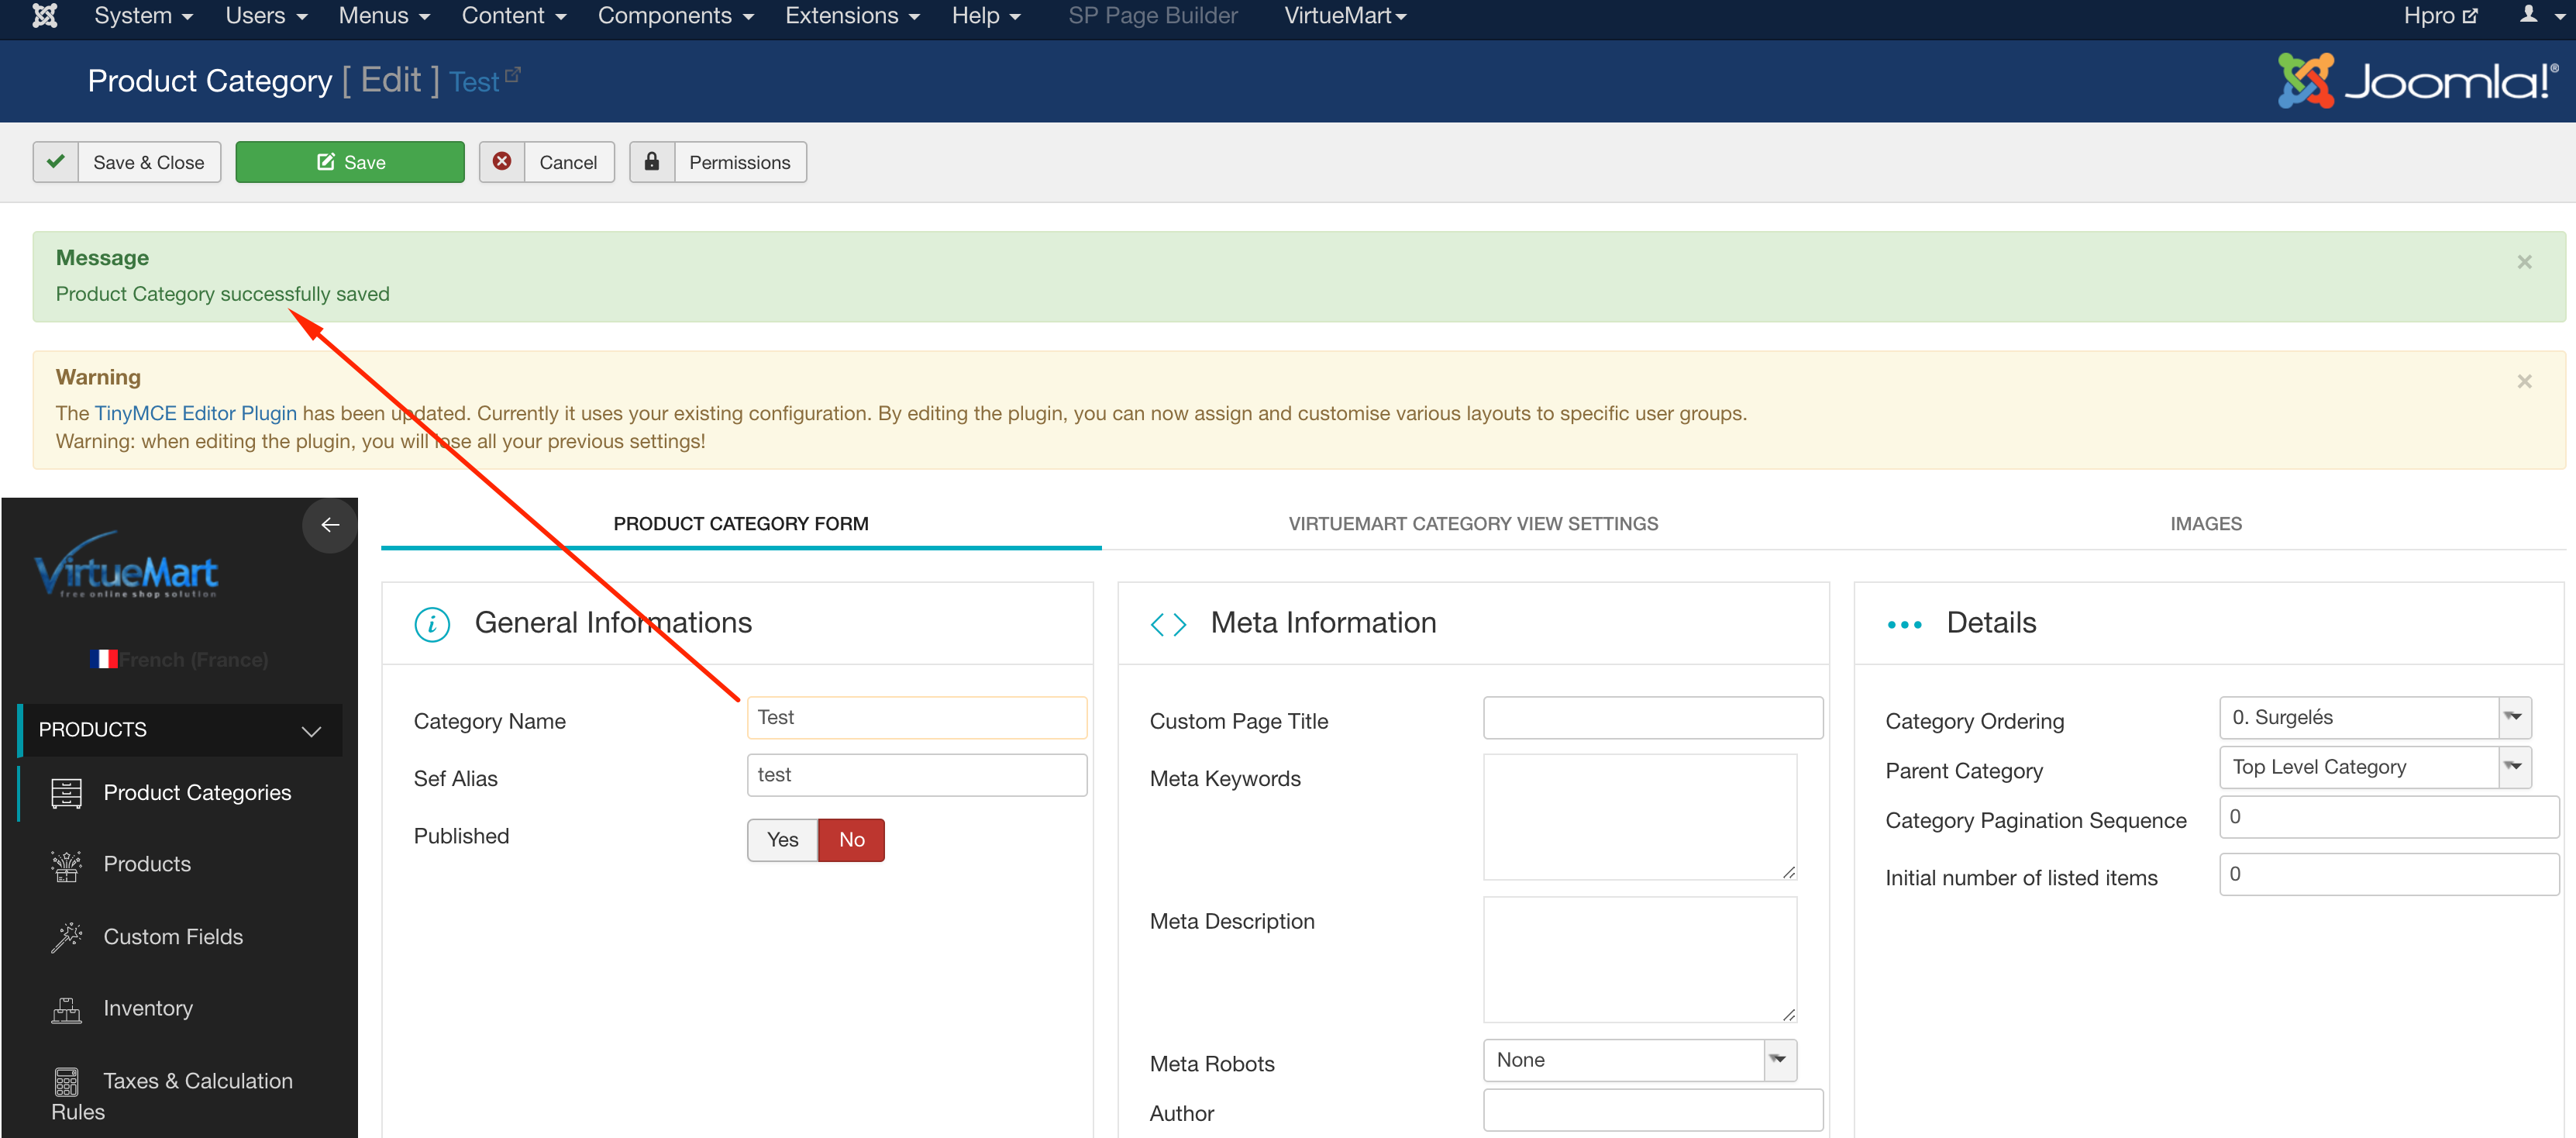Viewport: 2576px width, 1138px height.
Task: Click the green Save button
Action: (x=350, y=162)
